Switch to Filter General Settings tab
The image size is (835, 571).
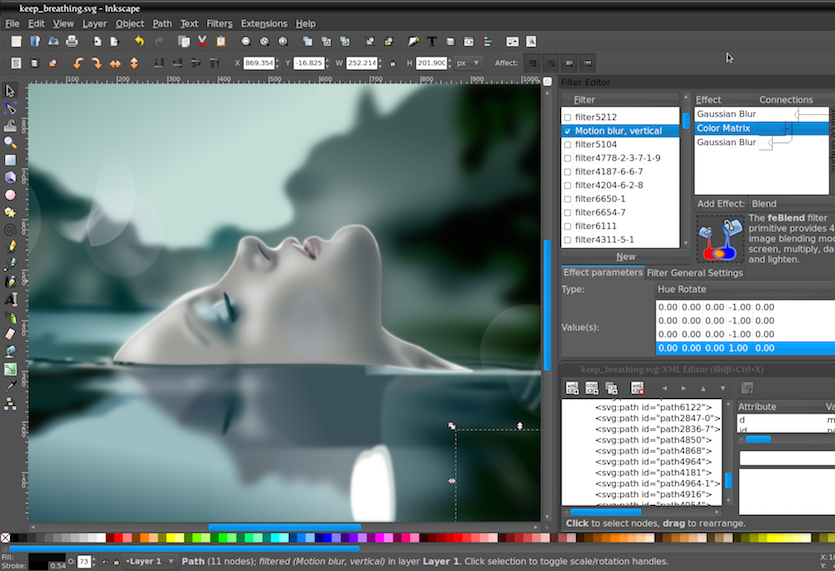tap(694, 273)
